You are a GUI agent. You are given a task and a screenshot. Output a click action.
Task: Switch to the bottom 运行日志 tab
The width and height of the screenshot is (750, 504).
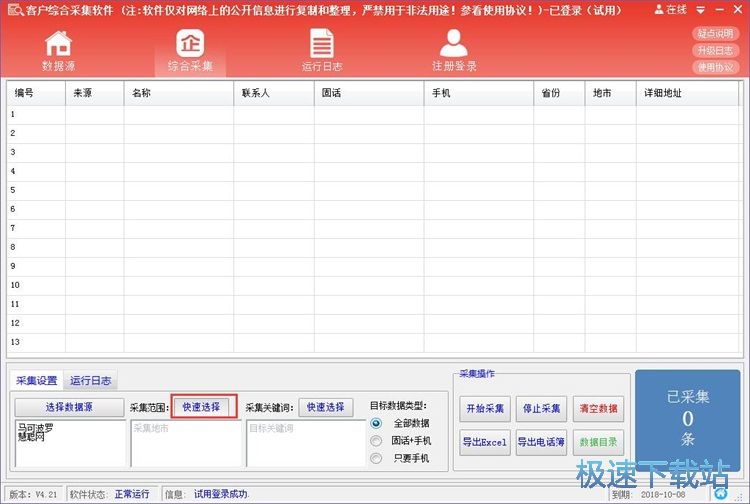pyautogui.click(x=90, y=381)
